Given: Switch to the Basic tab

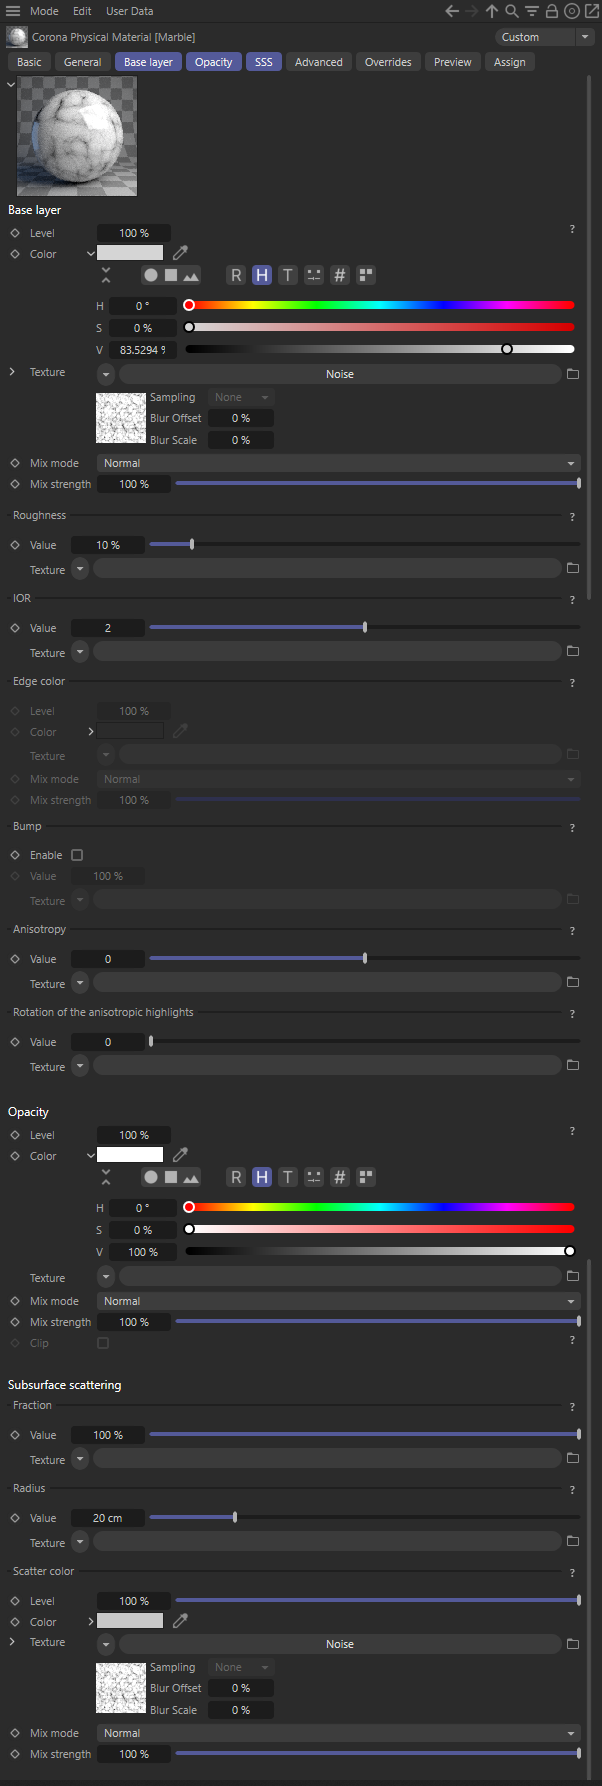Looking at the screenshot, I should pos(30,62).
